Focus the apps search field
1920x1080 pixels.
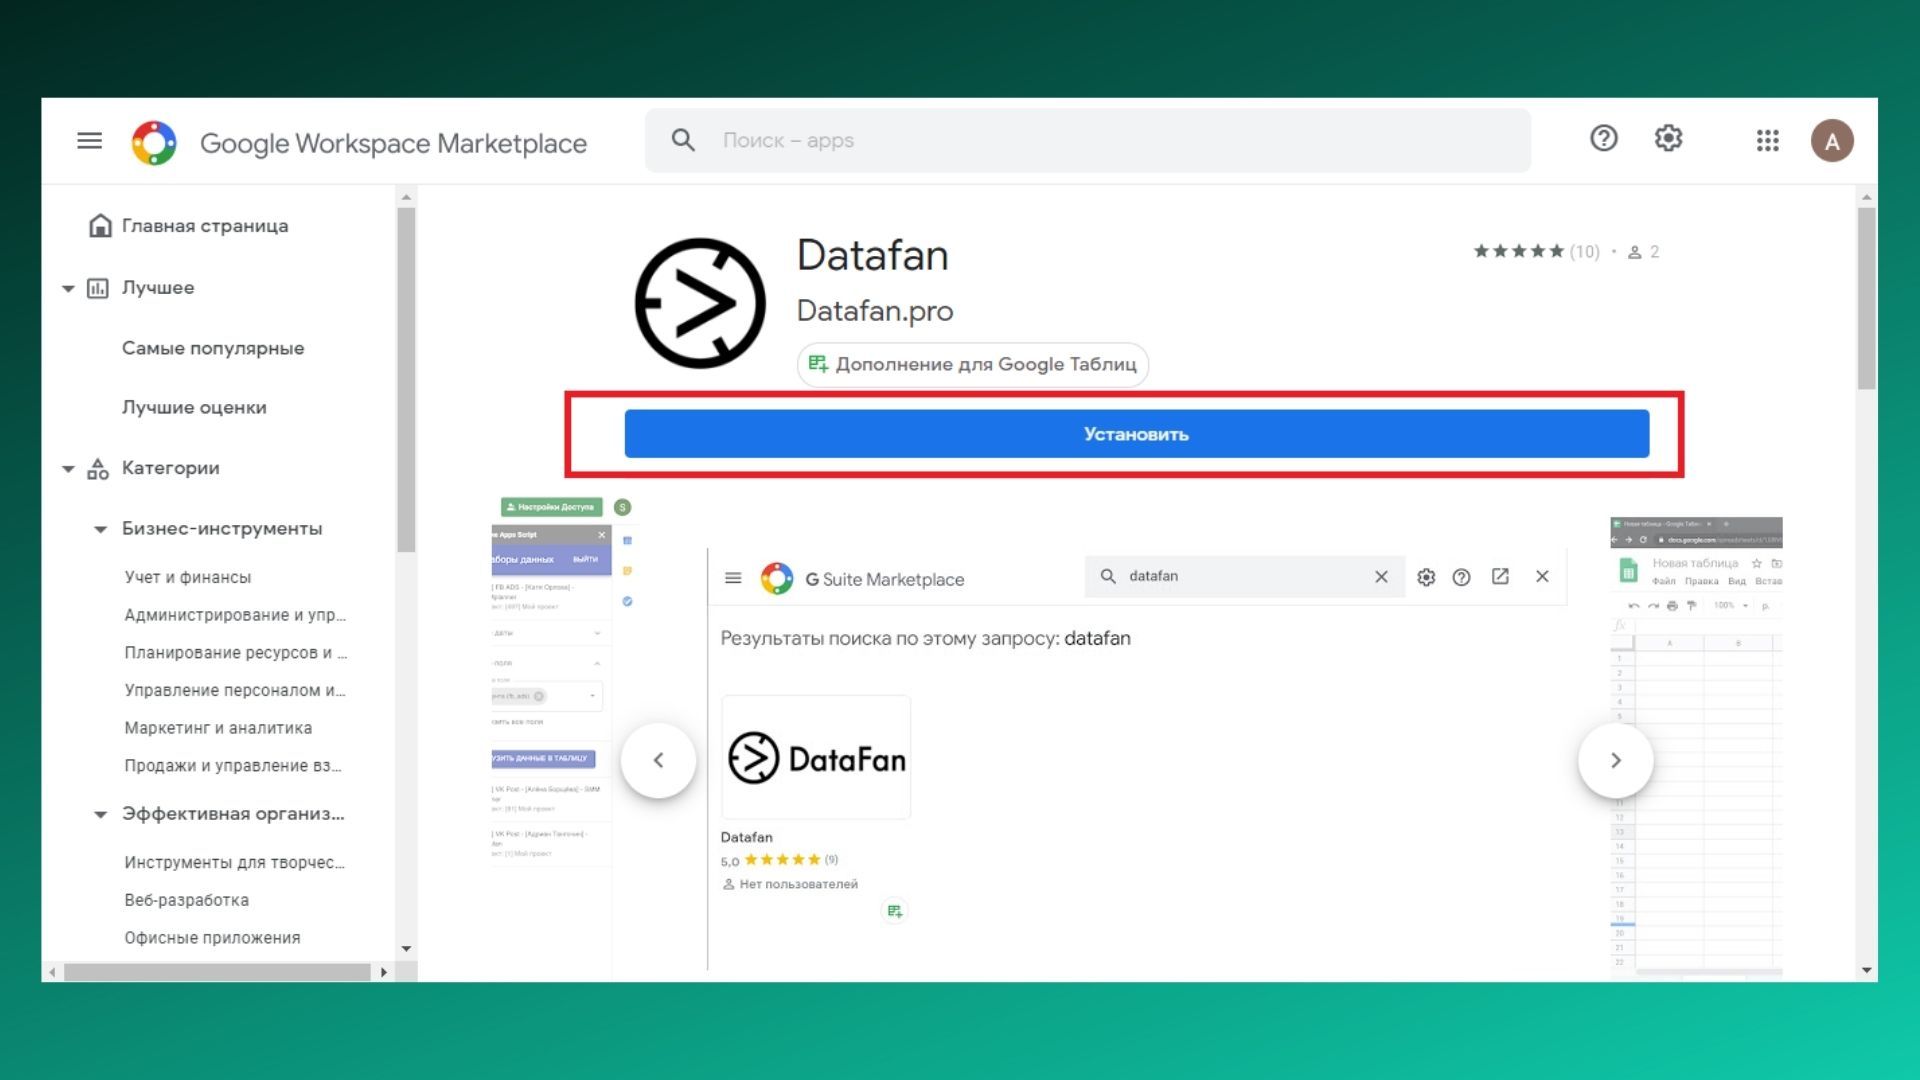pos(1087,140)
